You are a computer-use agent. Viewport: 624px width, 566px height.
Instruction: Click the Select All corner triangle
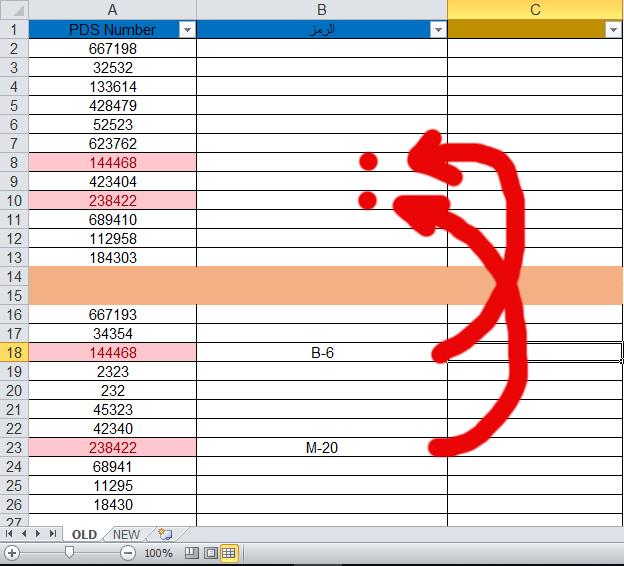pyautogui.click(x=14, y=10)
